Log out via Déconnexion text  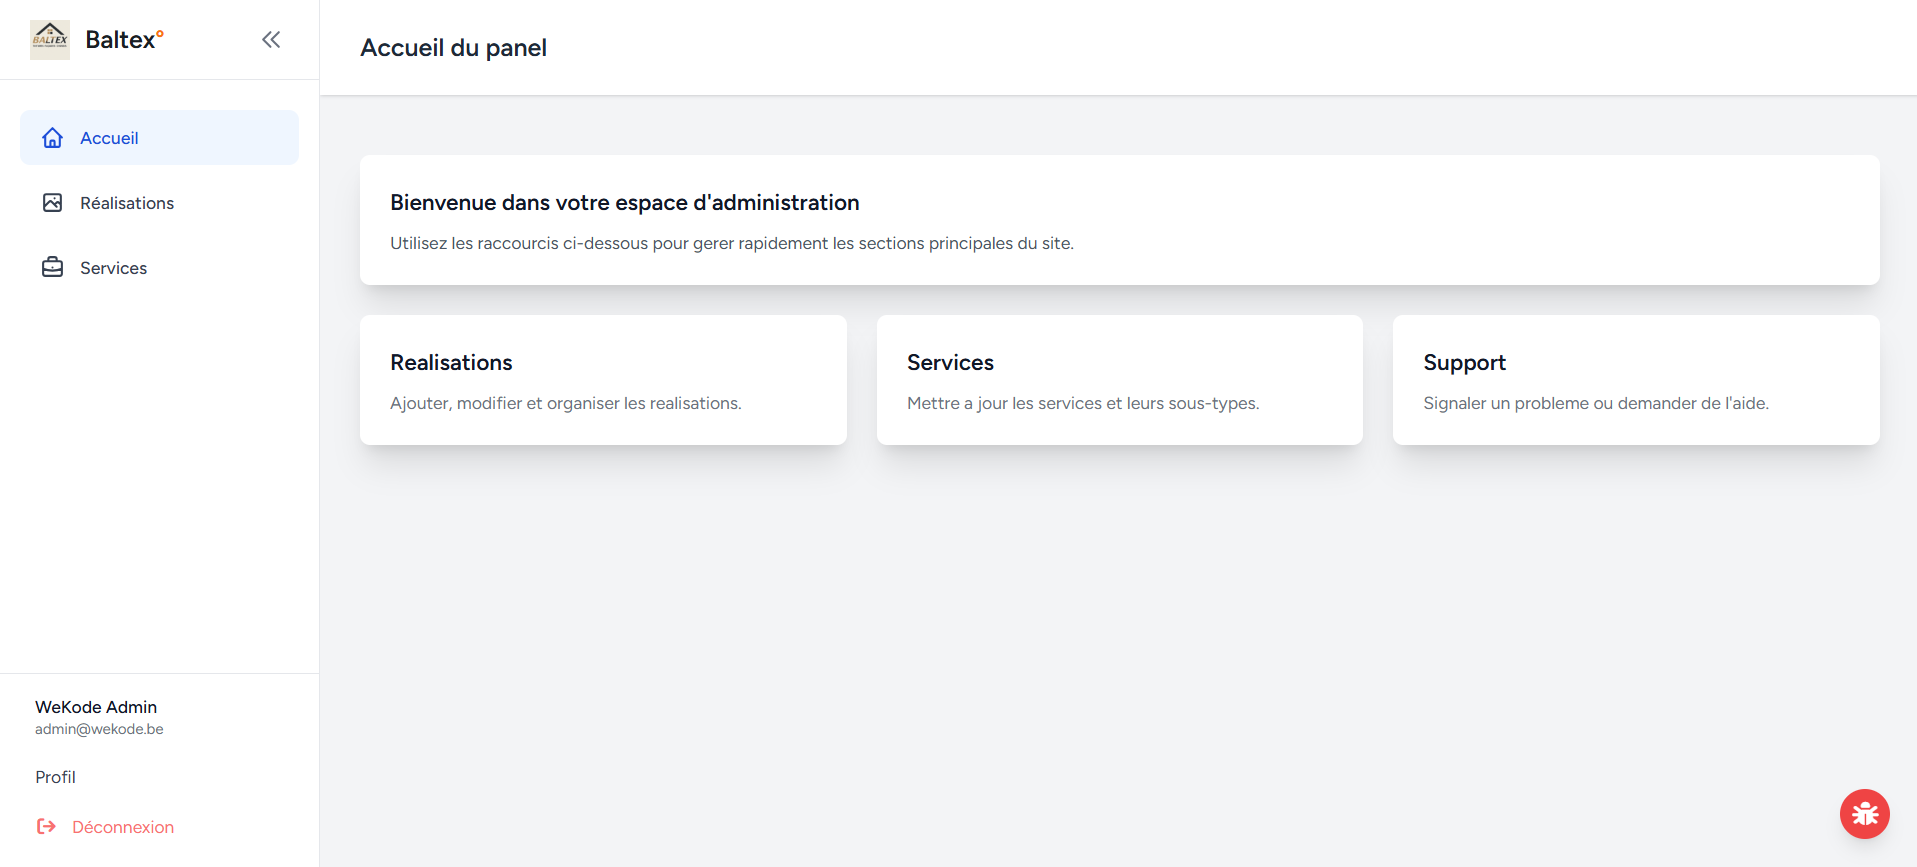pyautogui.click(x=123, y=827)
